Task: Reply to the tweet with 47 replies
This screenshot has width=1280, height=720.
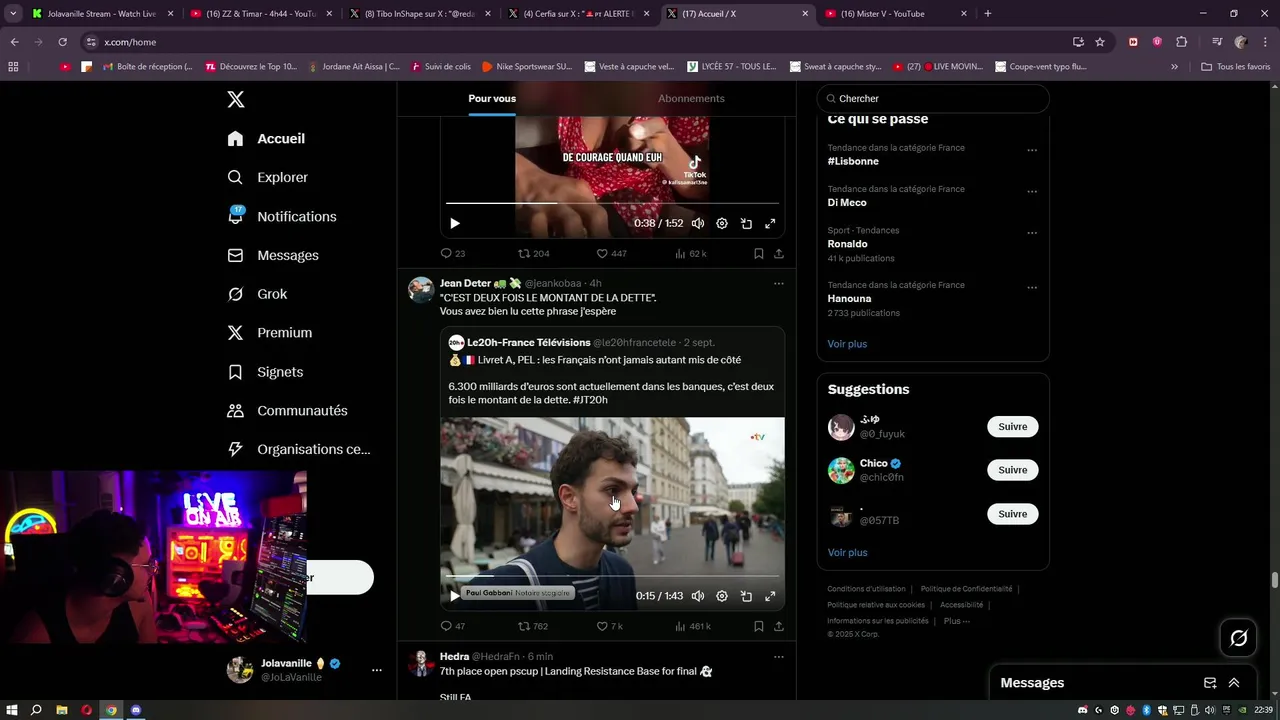Action: click(452, 627)
